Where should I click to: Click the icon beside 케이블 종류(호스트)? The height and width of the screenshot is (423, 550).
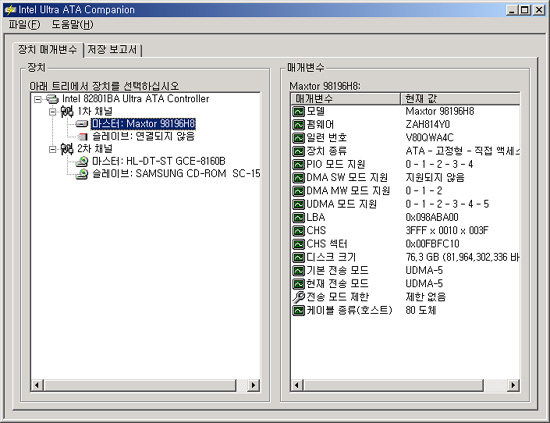tap(299, 311)
